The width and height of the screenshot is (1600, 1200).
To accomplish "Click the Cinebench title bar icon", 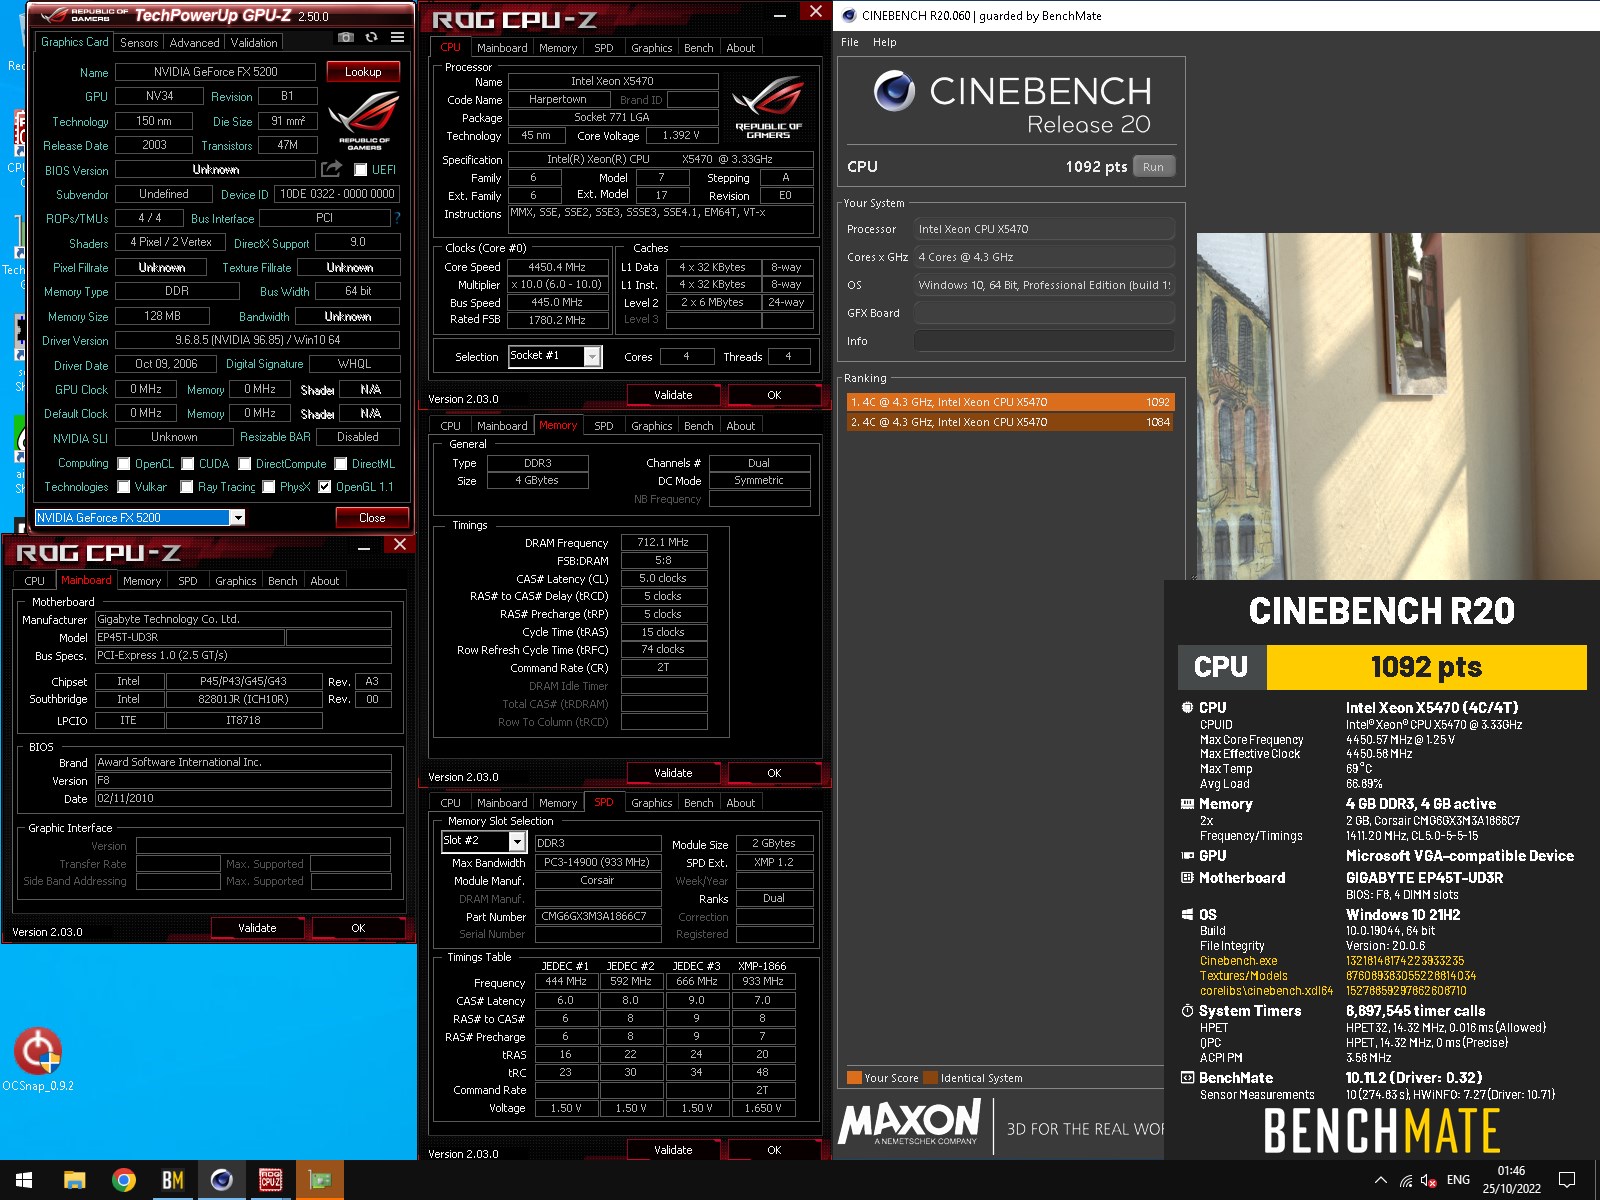I will 849,15.
